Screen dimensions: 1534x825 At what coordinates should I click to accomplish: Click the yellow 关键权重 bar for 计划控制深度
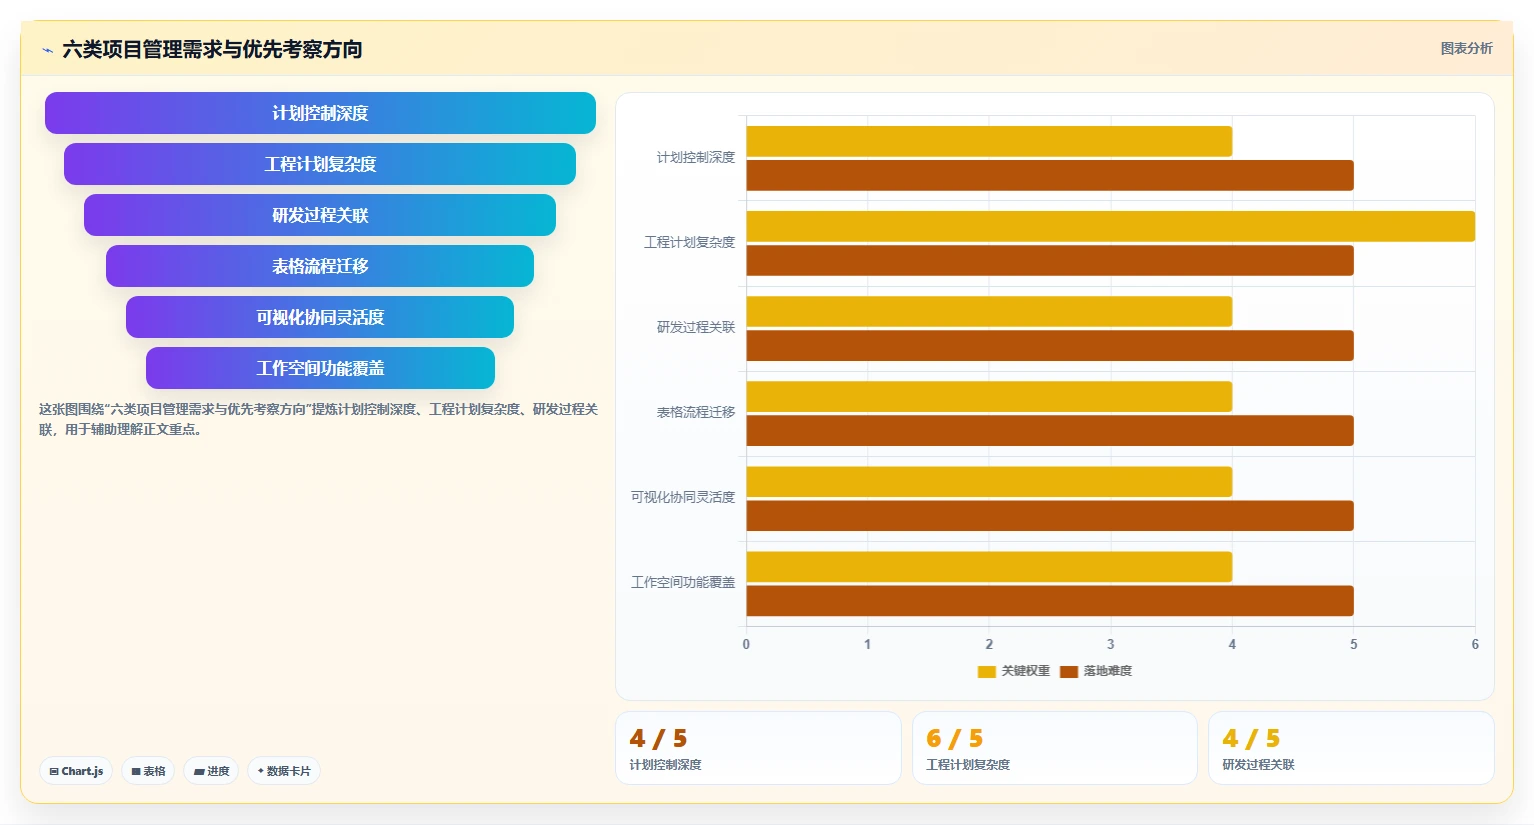pyautogui.click(x=989, y=141)
